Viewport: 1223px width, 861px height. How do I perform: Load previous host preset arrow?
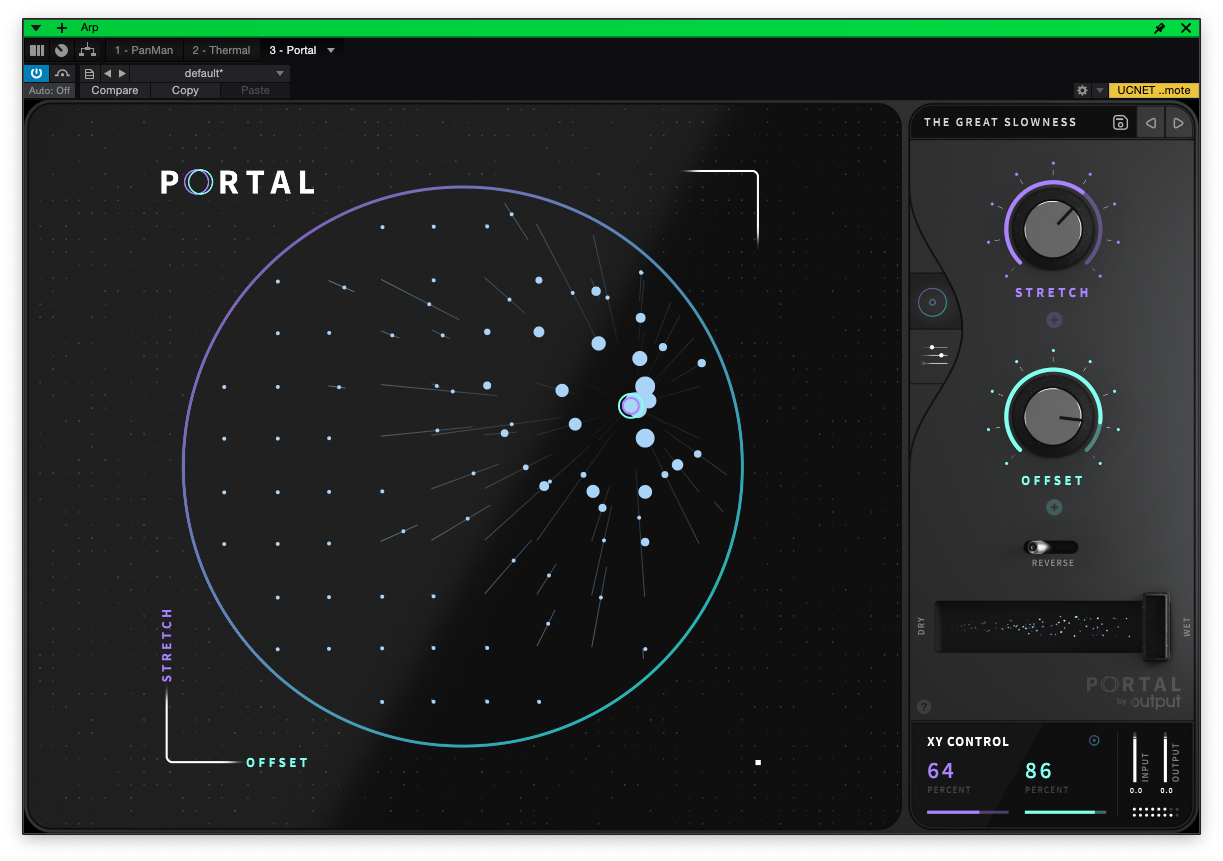(108, 73)
